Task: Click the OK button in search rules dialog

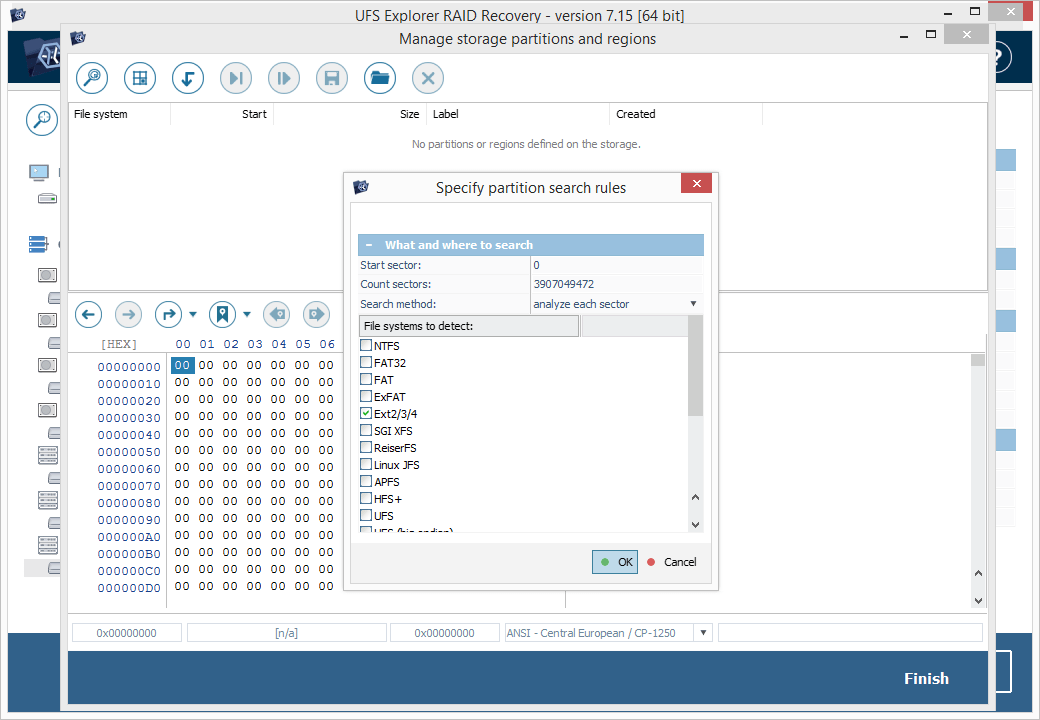Action: (615, 562)
